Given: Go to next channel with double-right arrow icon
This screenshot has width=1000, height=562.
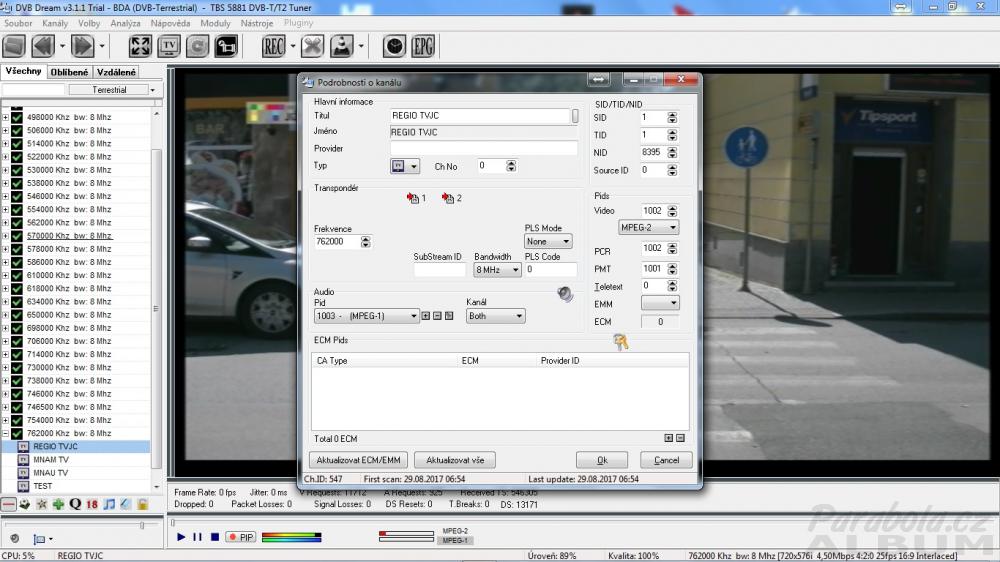Looking at the screenshot, I should coord(83,47).
